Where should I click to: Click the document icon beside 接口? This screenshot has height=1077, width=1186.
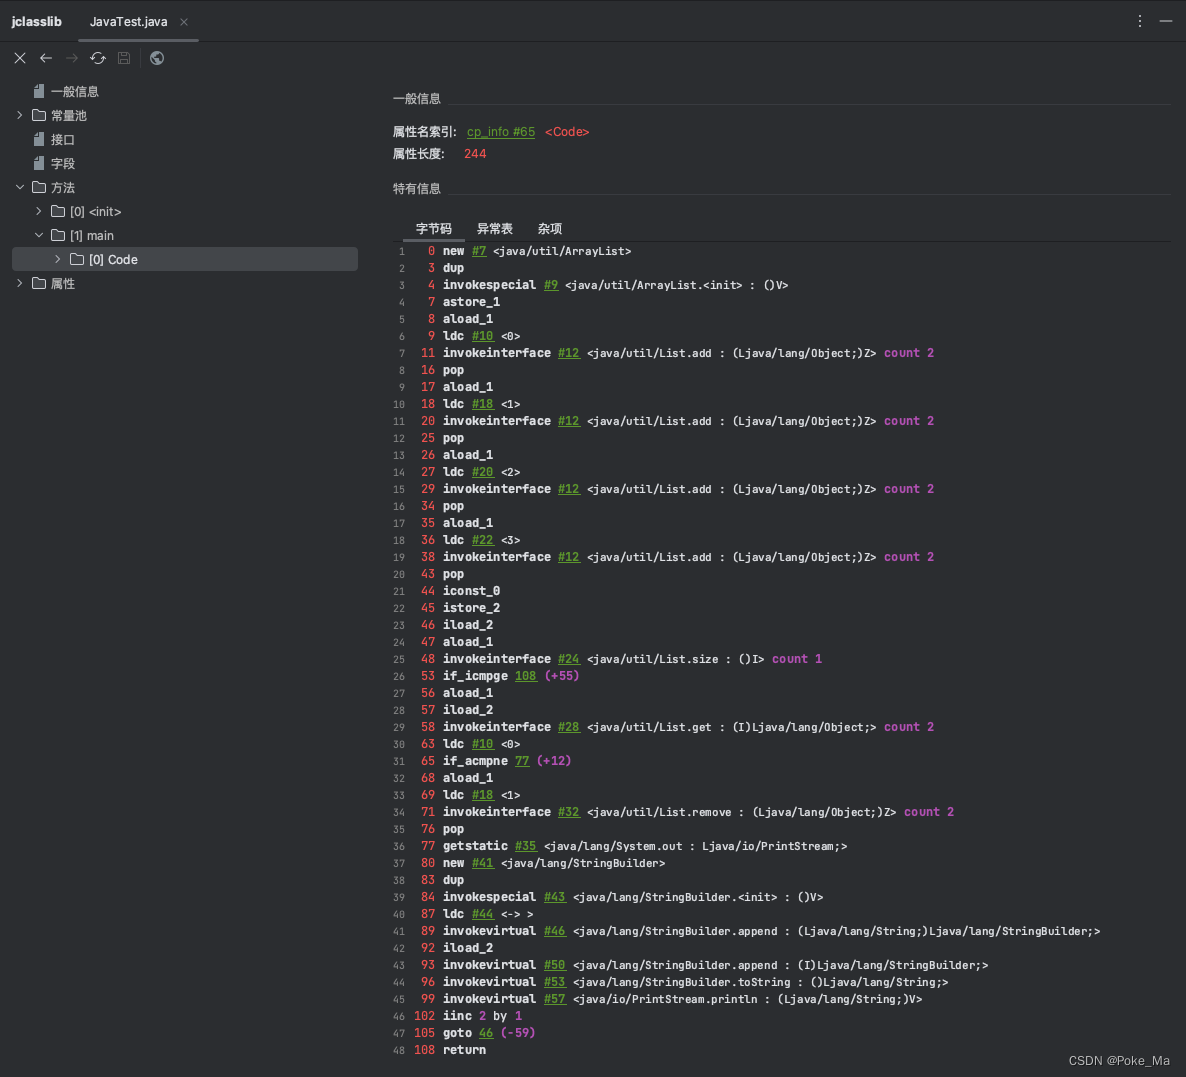point(37,139)
